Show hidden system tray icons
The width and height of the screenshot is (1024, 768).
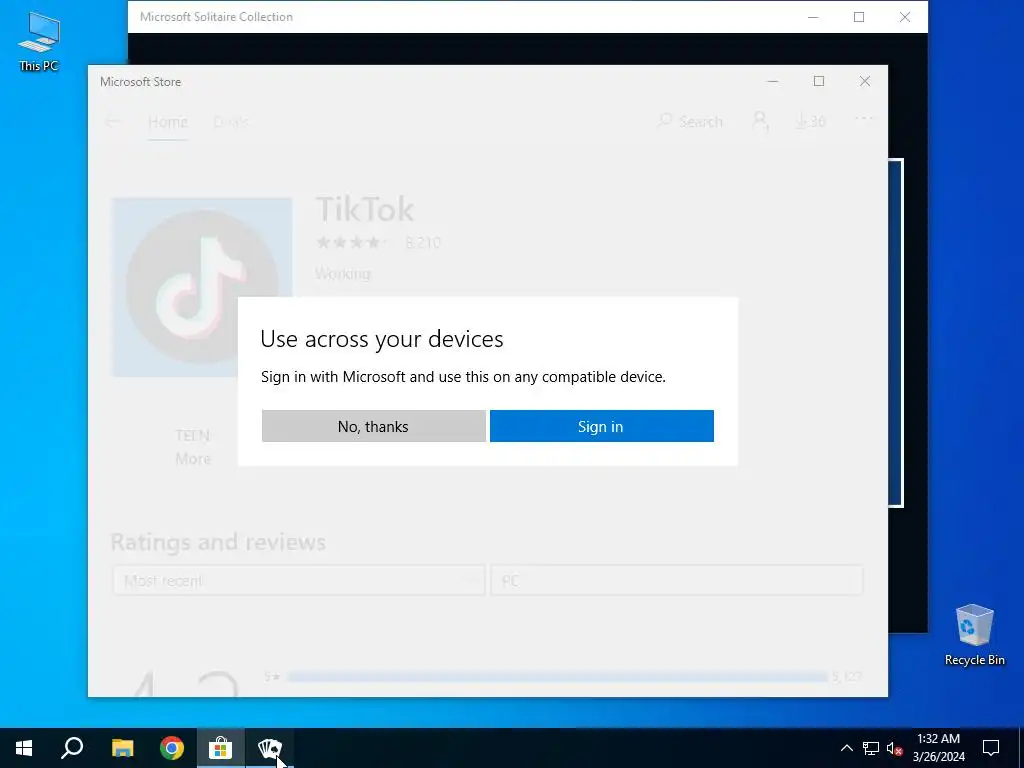[846, 748]
